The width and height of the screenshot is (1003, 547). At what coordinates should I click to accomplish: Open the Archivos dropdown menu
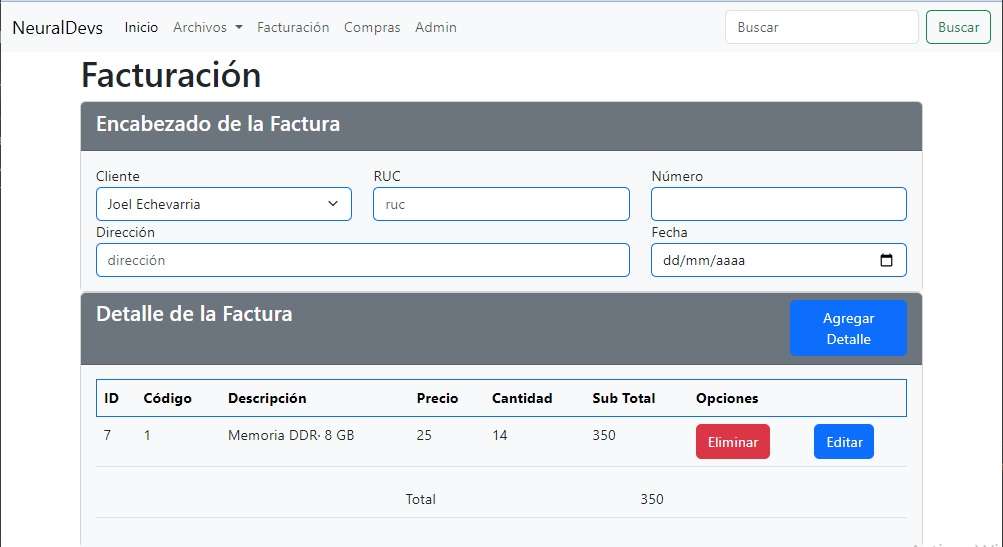pyautogui.click(x=207, y=28)
